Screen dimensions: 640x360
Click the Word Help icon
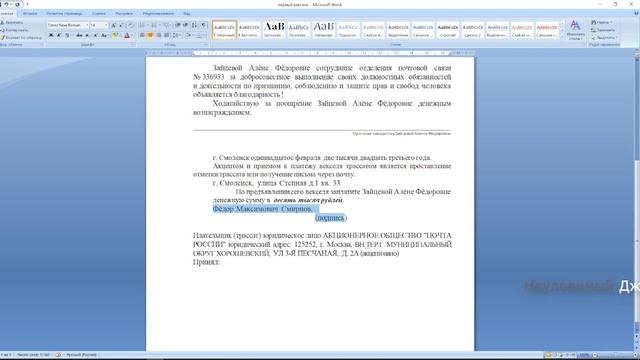[636, 13]
